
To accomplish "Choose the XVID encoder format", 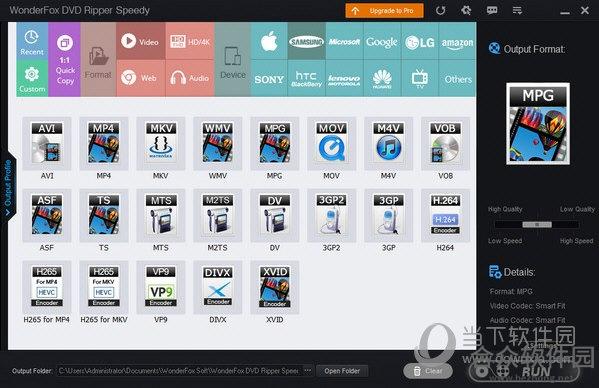I will (x=275, y=287).
